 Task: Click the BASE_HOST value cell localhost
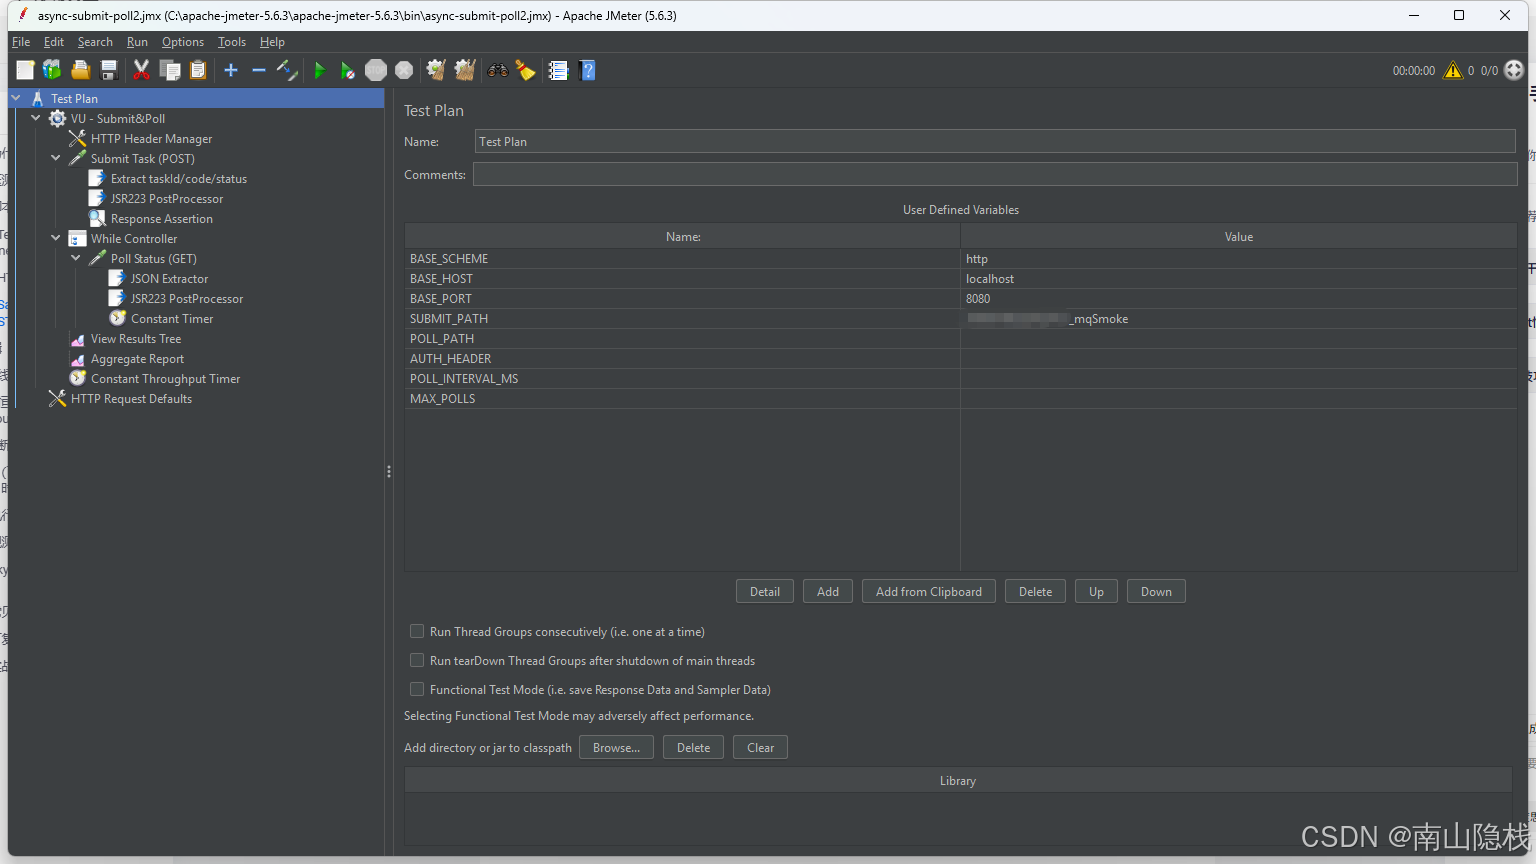[x=1239, y=279]
